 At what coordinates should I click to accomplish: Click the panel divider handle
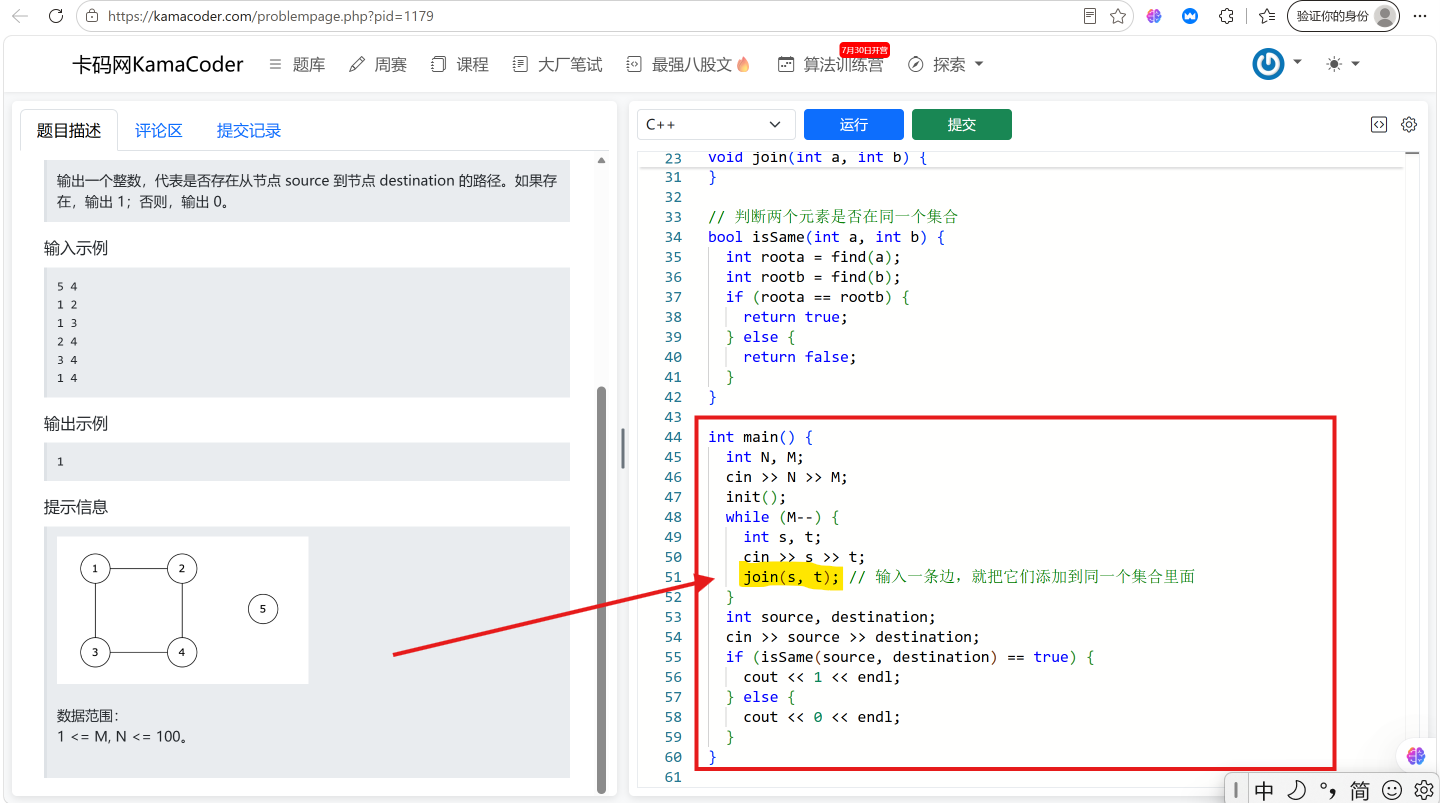623,449
